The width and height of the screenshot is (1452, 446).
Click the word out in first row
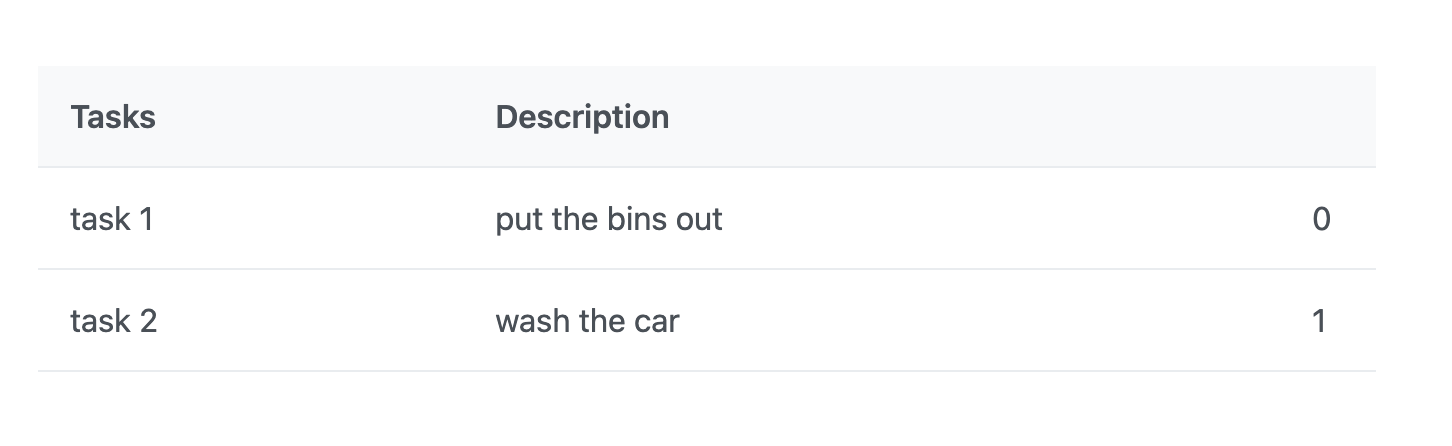pos(700,219)
